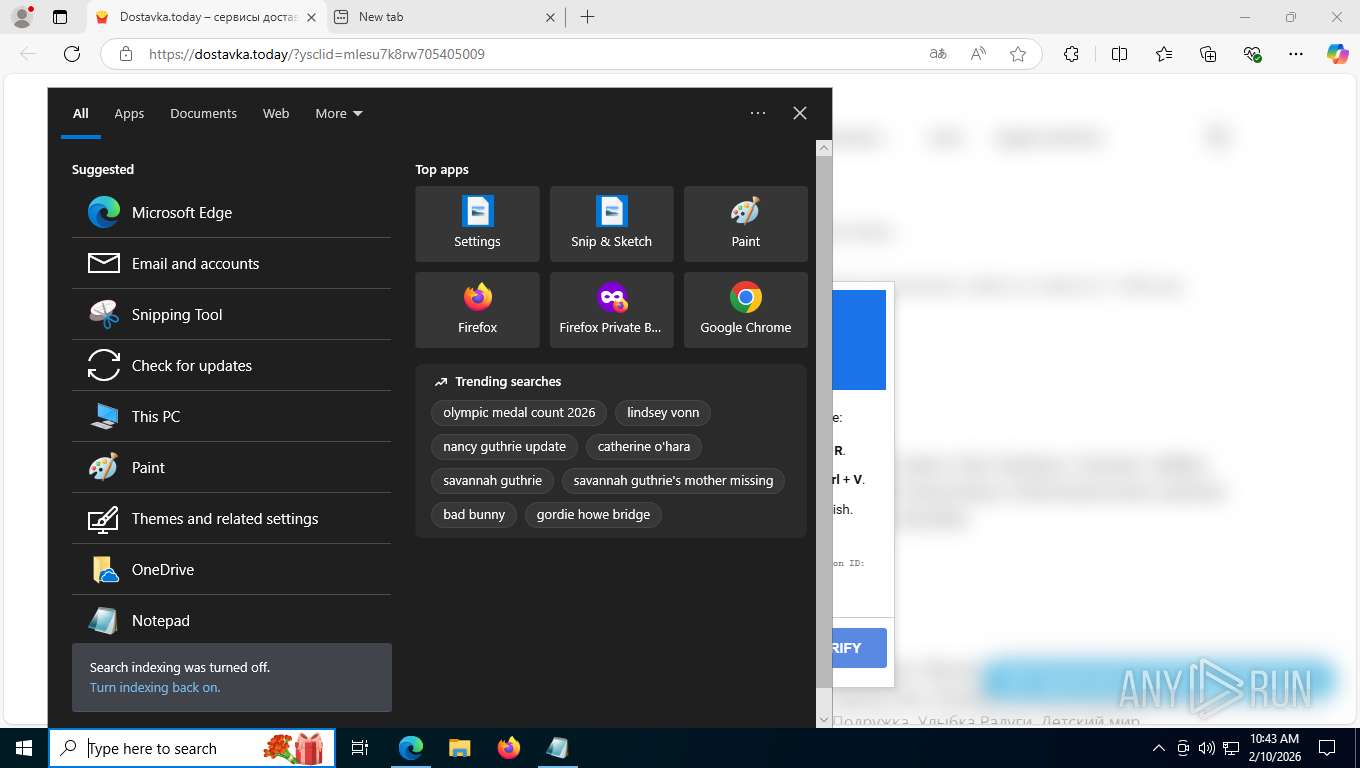Image resolution: width=1360 pixels, height=768 pixels.
Task: Search trending bad bunny
Action: 474,514
